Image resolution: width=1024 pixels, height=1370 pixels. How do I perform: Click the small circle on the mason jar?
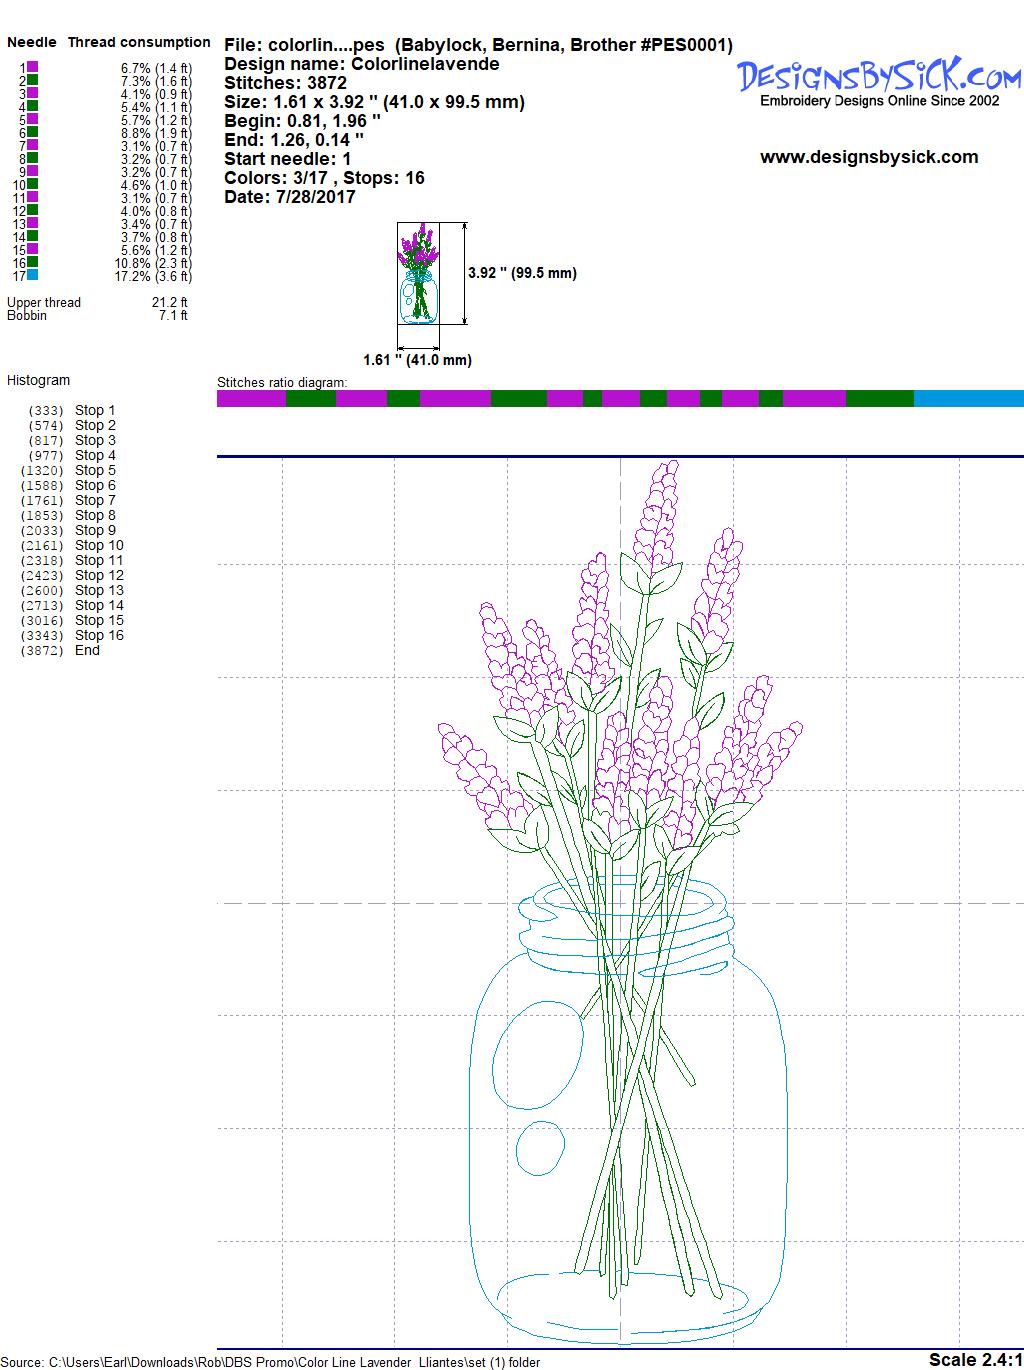tap(541, 1147)
